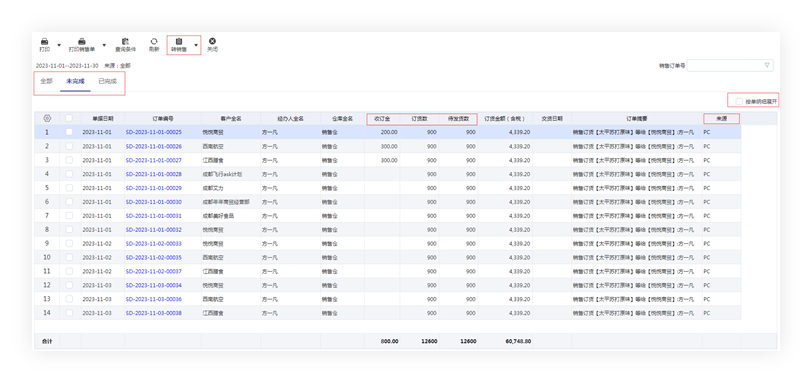Click date range text 2023-11-01--2023-11-30
This screenshot has width=812, height=383.
point(67,66)
